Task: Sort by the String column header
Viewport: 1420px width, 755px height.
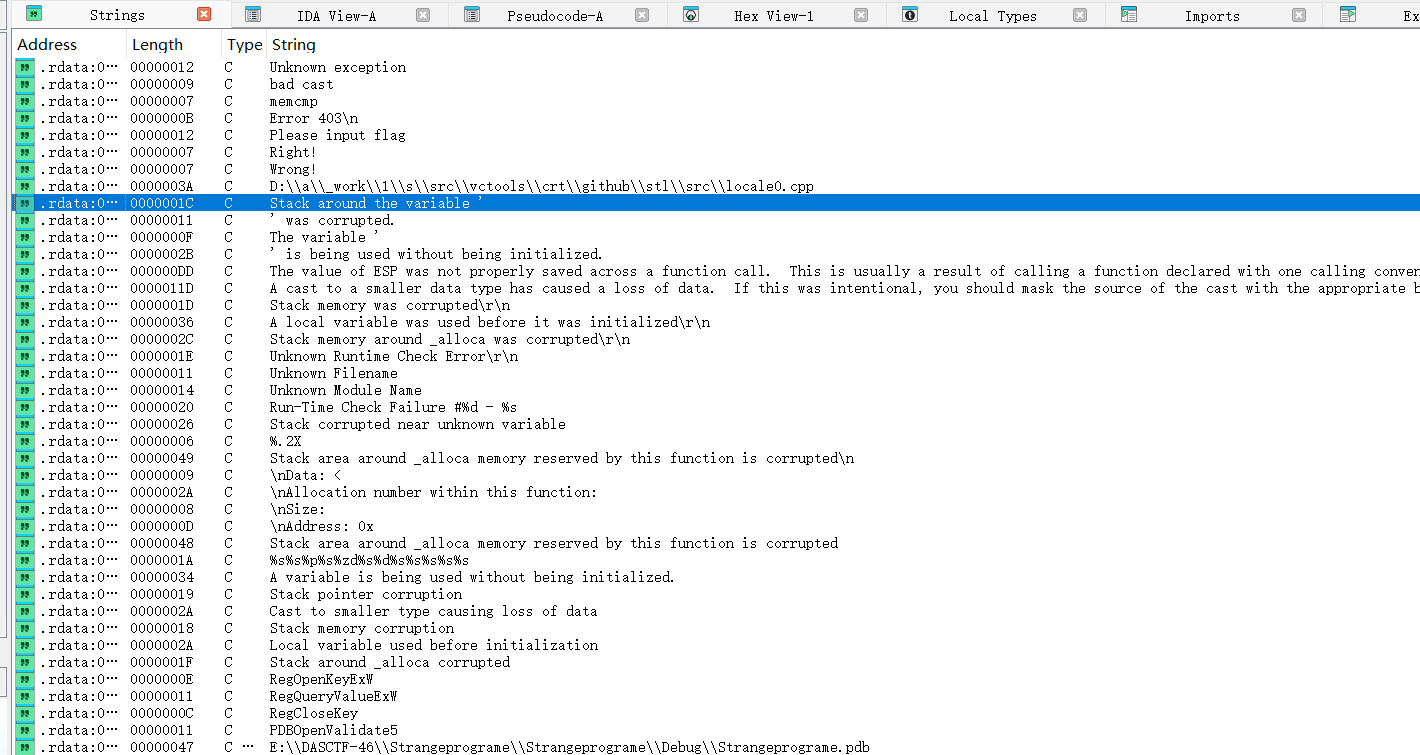Action: pyautogui.click(x=293, y=44)
